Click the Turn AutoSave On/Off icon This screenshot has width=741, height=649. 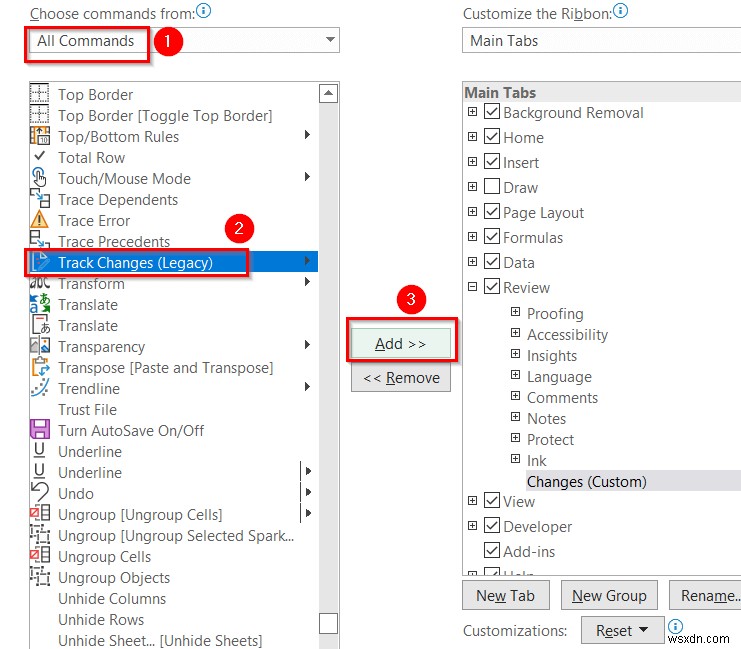click(40, 429)
